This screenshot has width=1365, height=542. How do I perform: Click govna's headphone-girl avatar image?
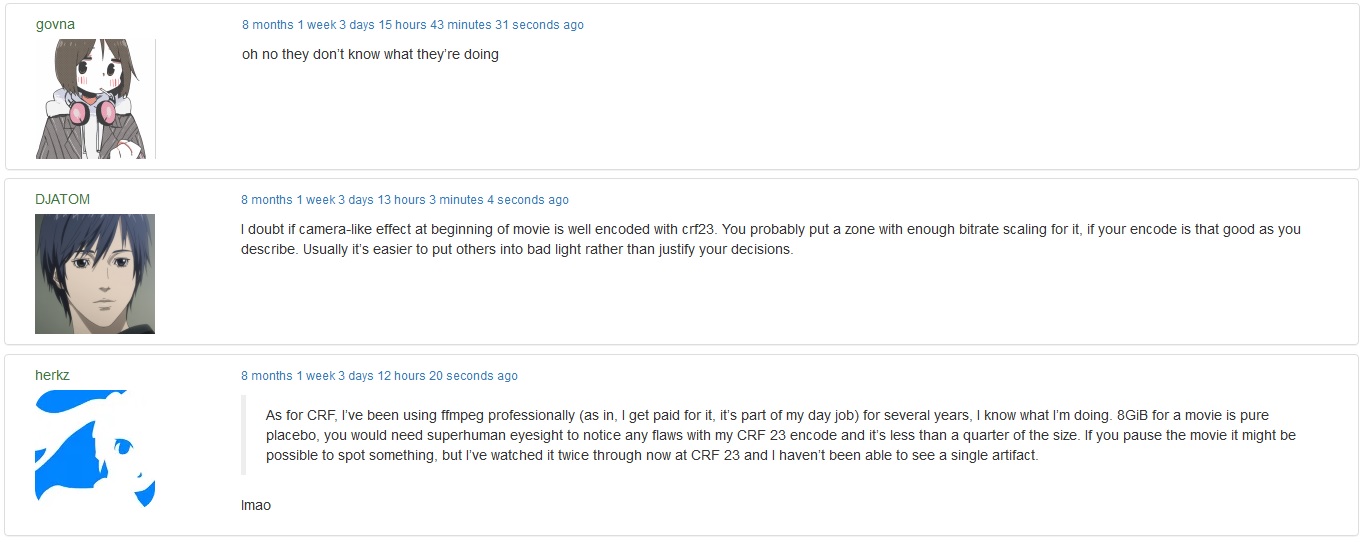(95, 99)
